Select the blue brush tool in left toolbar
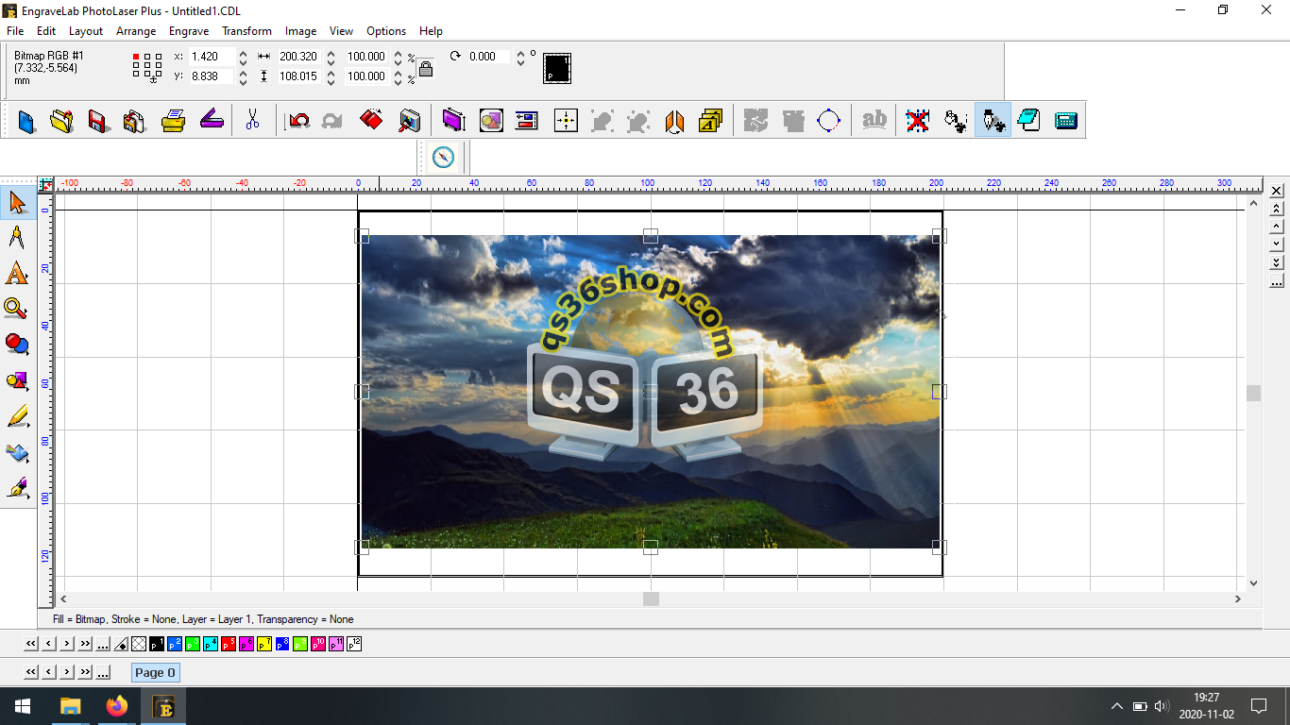The height and width of the screenshot is (725, 1290). [17, 453]
